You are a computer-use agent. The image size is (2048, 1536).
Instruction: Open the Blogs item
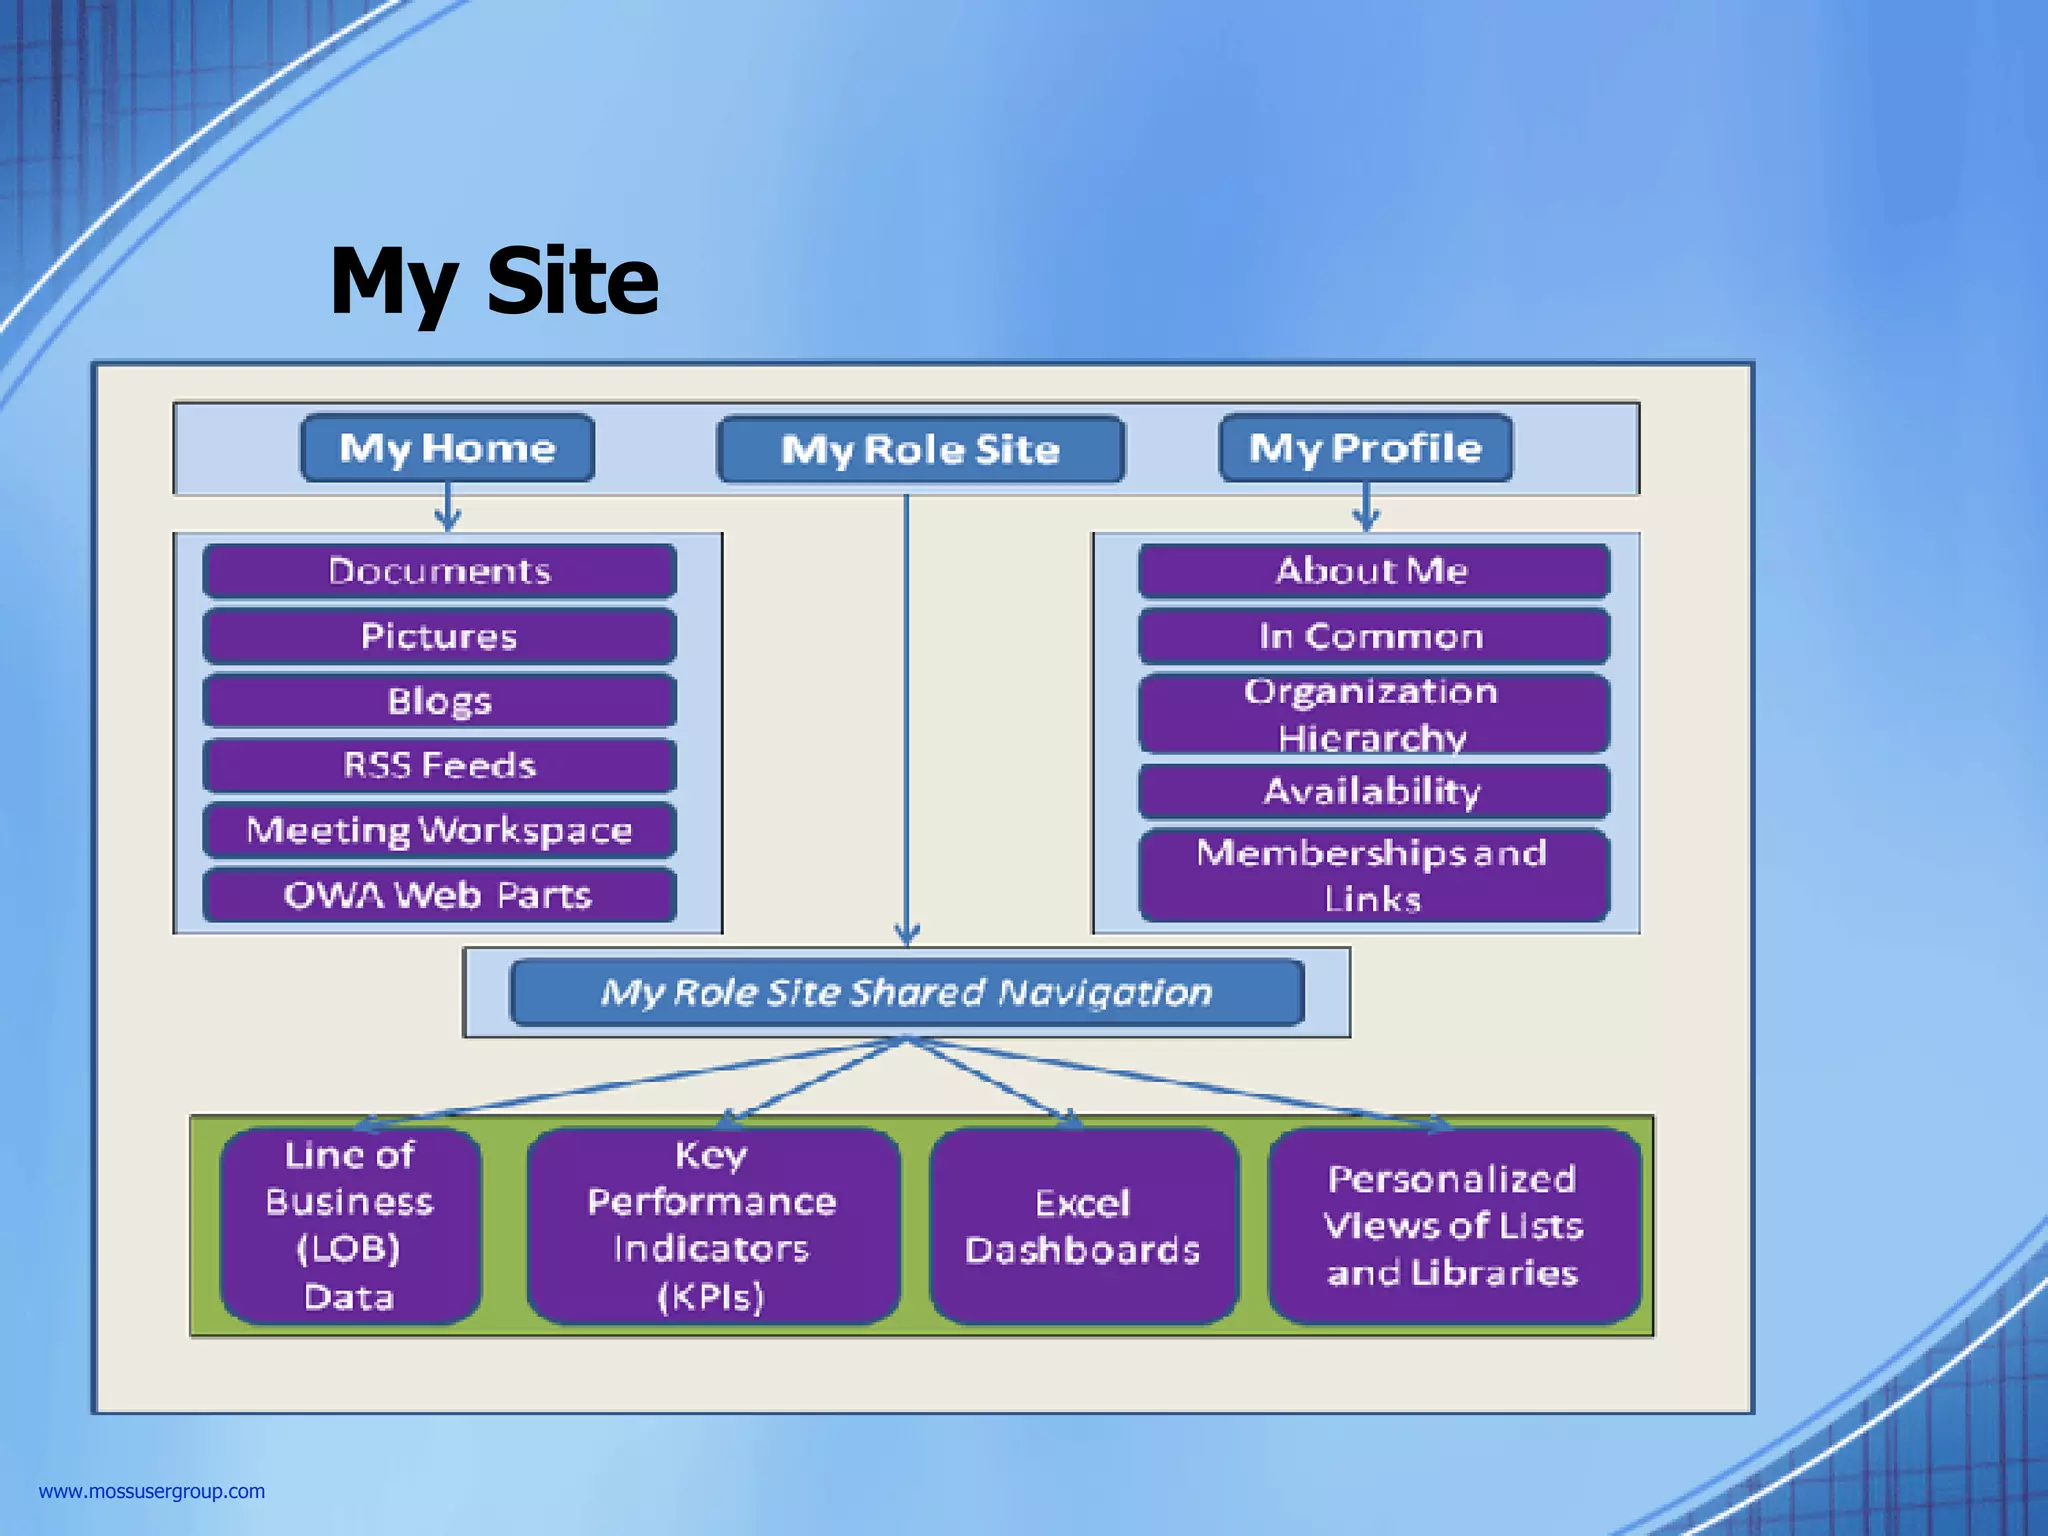tap(439, 701)
